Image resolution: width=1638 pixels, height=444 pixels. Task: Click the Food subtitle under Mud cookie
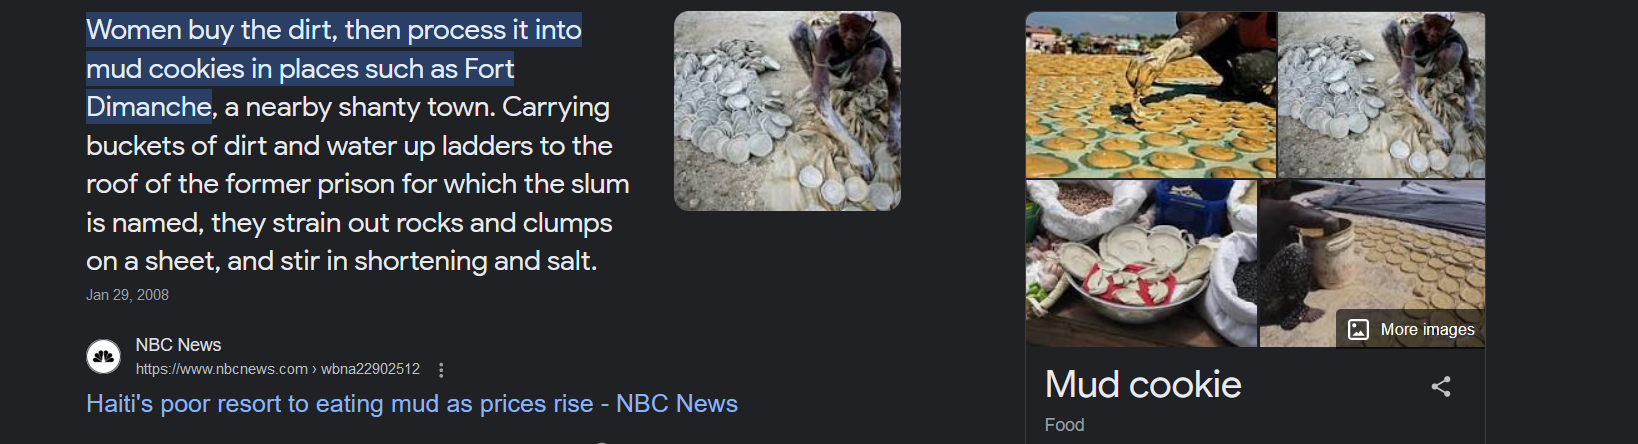pos(1064,425)
